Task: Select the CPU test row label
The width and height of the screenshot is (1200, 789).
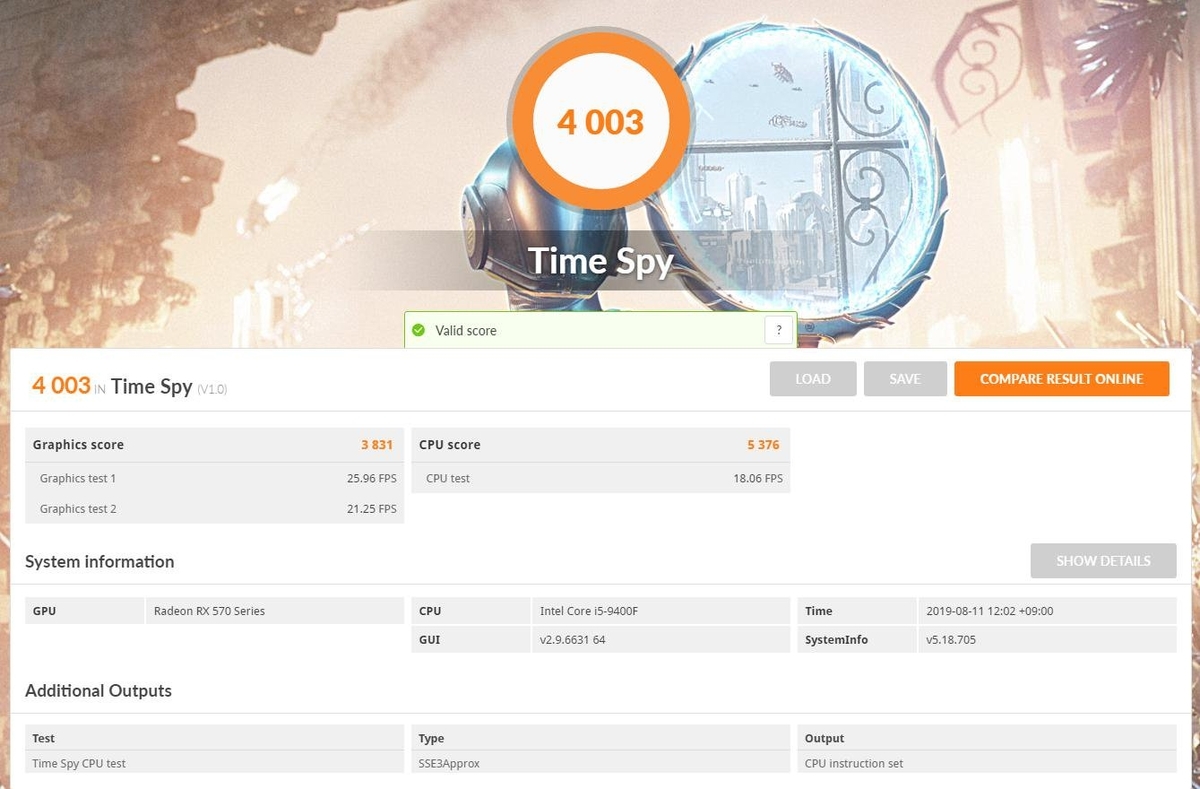Action: point(448,479)
